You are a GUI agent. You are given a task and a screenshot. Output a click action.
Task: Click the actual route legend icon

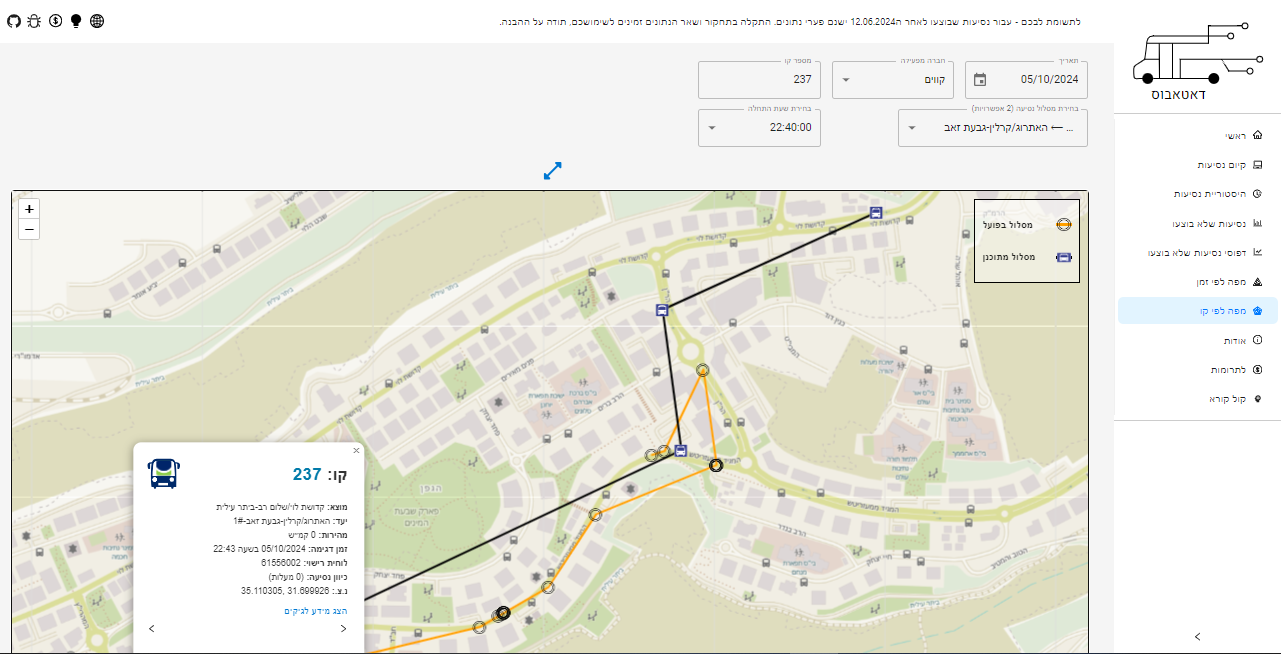point(1064,225)
